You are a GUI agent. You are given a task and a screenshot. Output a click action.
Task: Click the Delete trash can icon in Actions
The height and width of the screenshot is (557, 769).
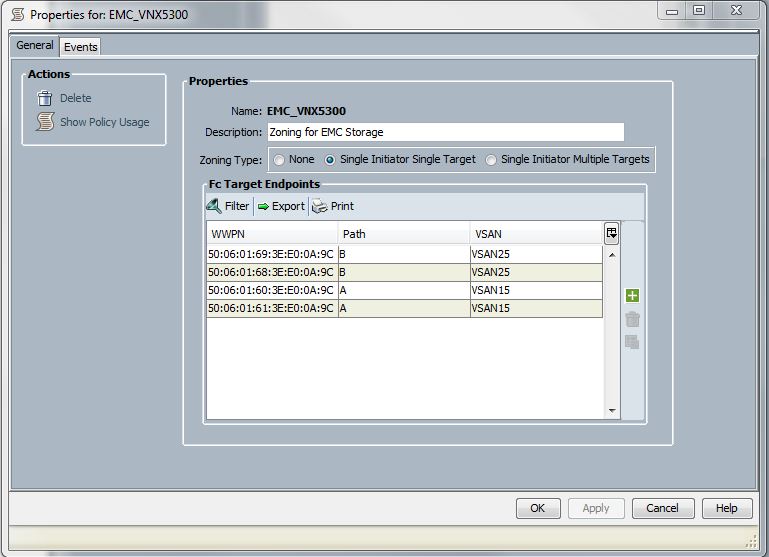pyautogui.click(x=45, y=98)
